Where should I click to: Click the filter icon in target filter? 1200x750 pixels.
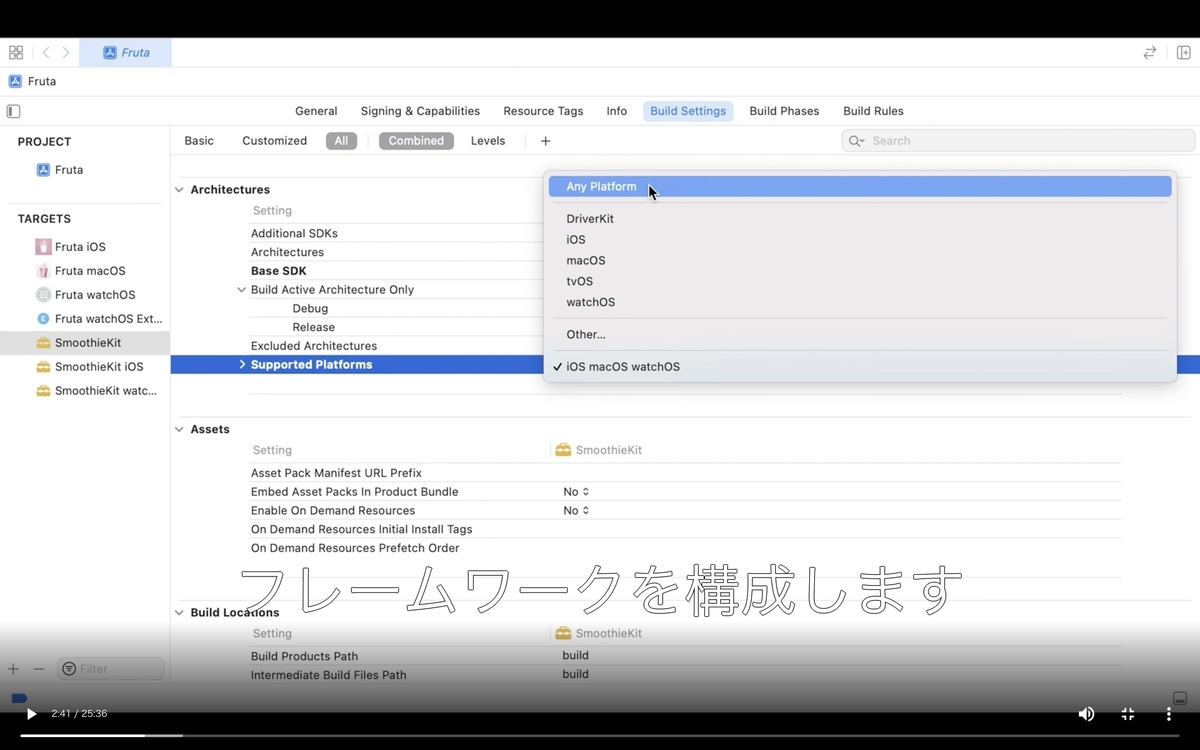click(x=69, y=669)
